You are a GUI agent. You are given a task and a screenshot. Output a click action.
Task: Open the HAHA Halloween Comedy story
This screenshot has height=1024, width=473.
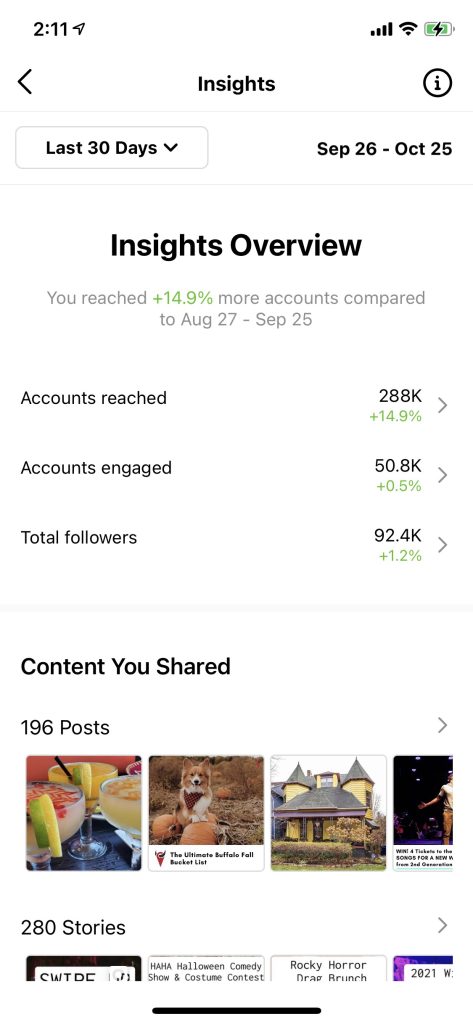tap(206, 968)
